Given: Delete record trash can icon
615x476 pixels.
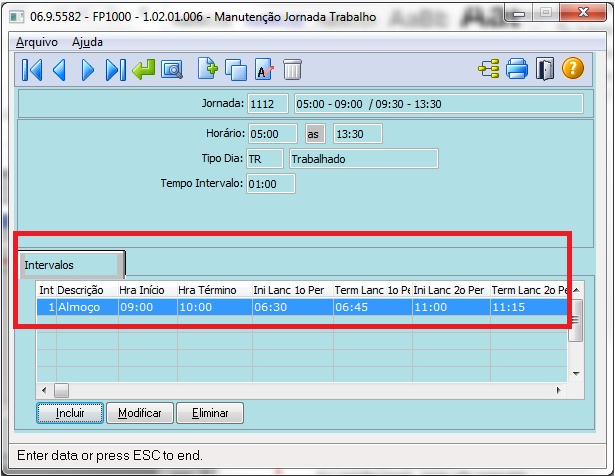Looking at the screenshot, I should point(292,70).
